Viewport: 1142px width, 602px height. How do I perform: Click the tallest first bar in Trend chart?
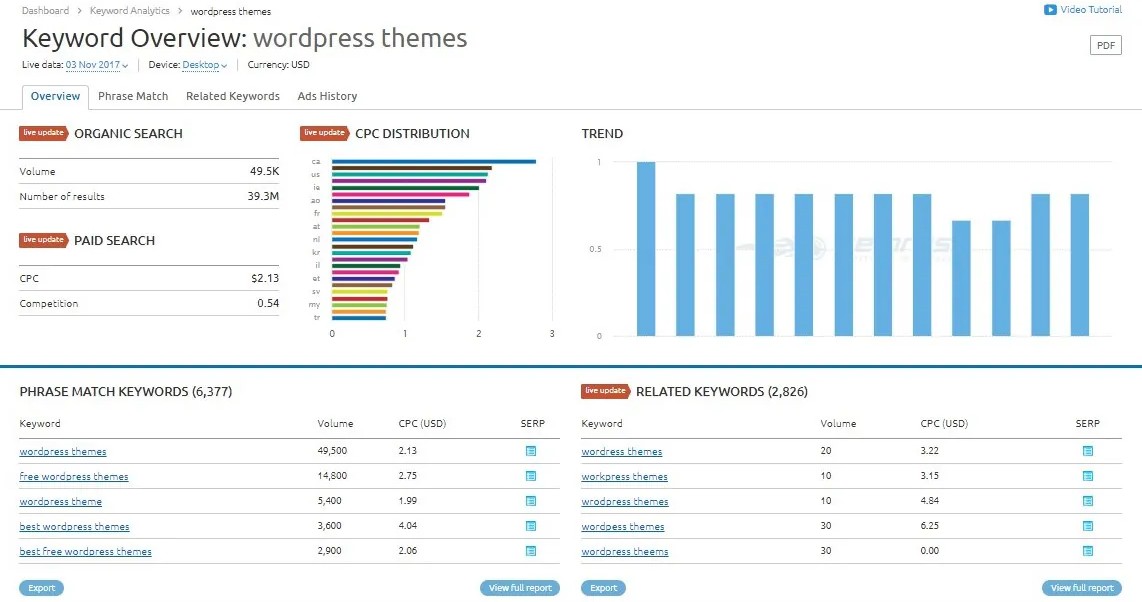point(646,249)
